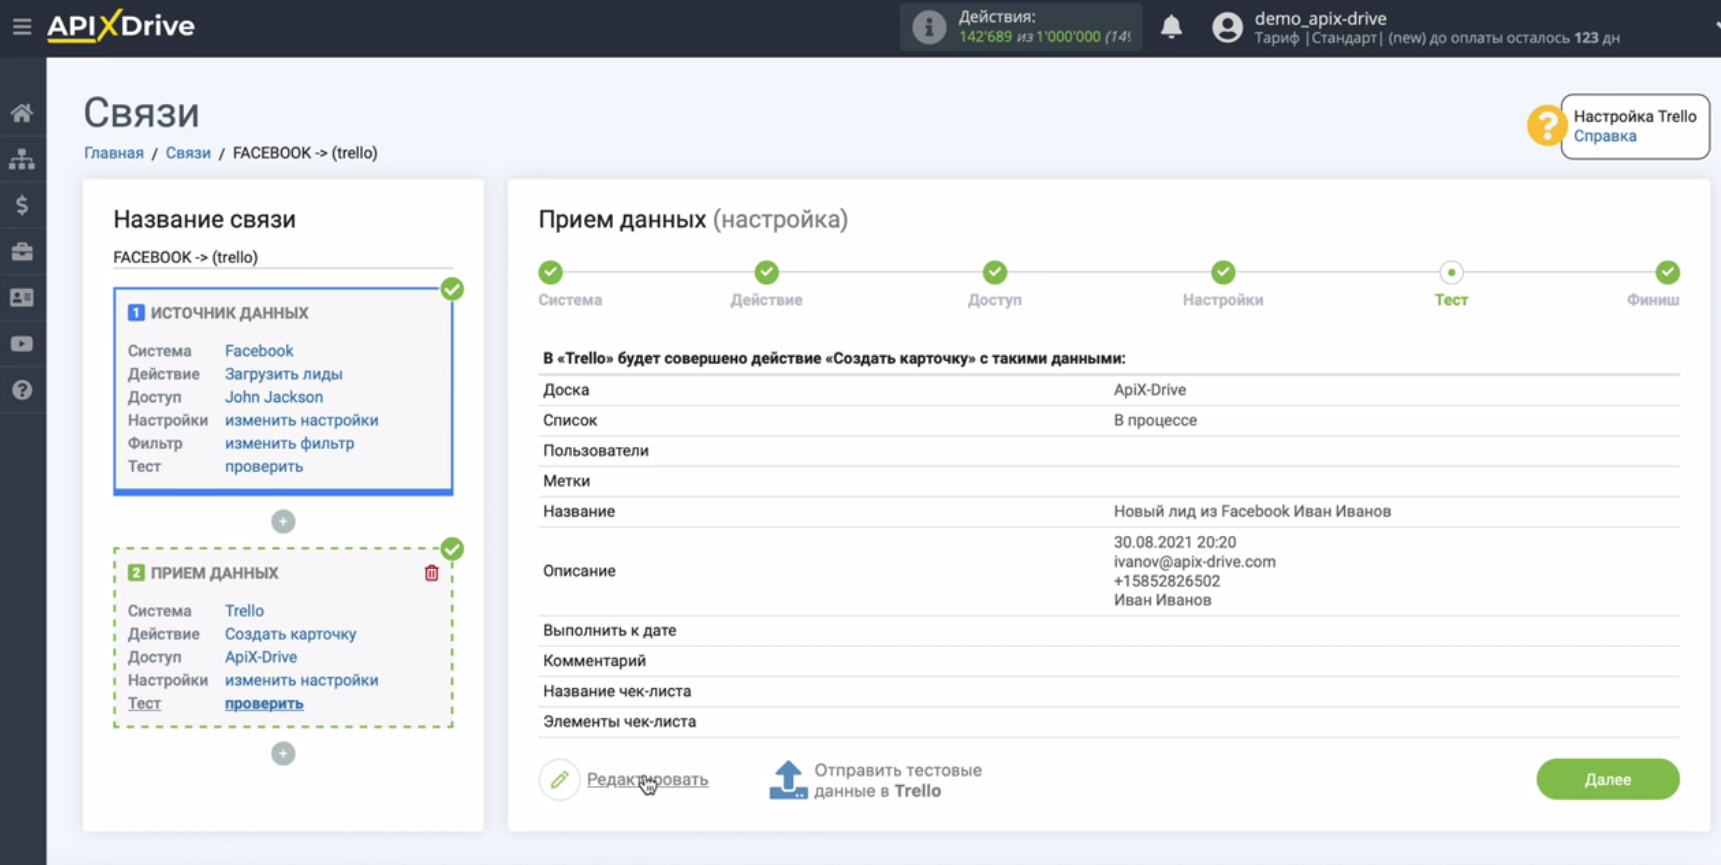Click the ApiX-Drive access link
1721x865 pixels.
coord(261,657)
